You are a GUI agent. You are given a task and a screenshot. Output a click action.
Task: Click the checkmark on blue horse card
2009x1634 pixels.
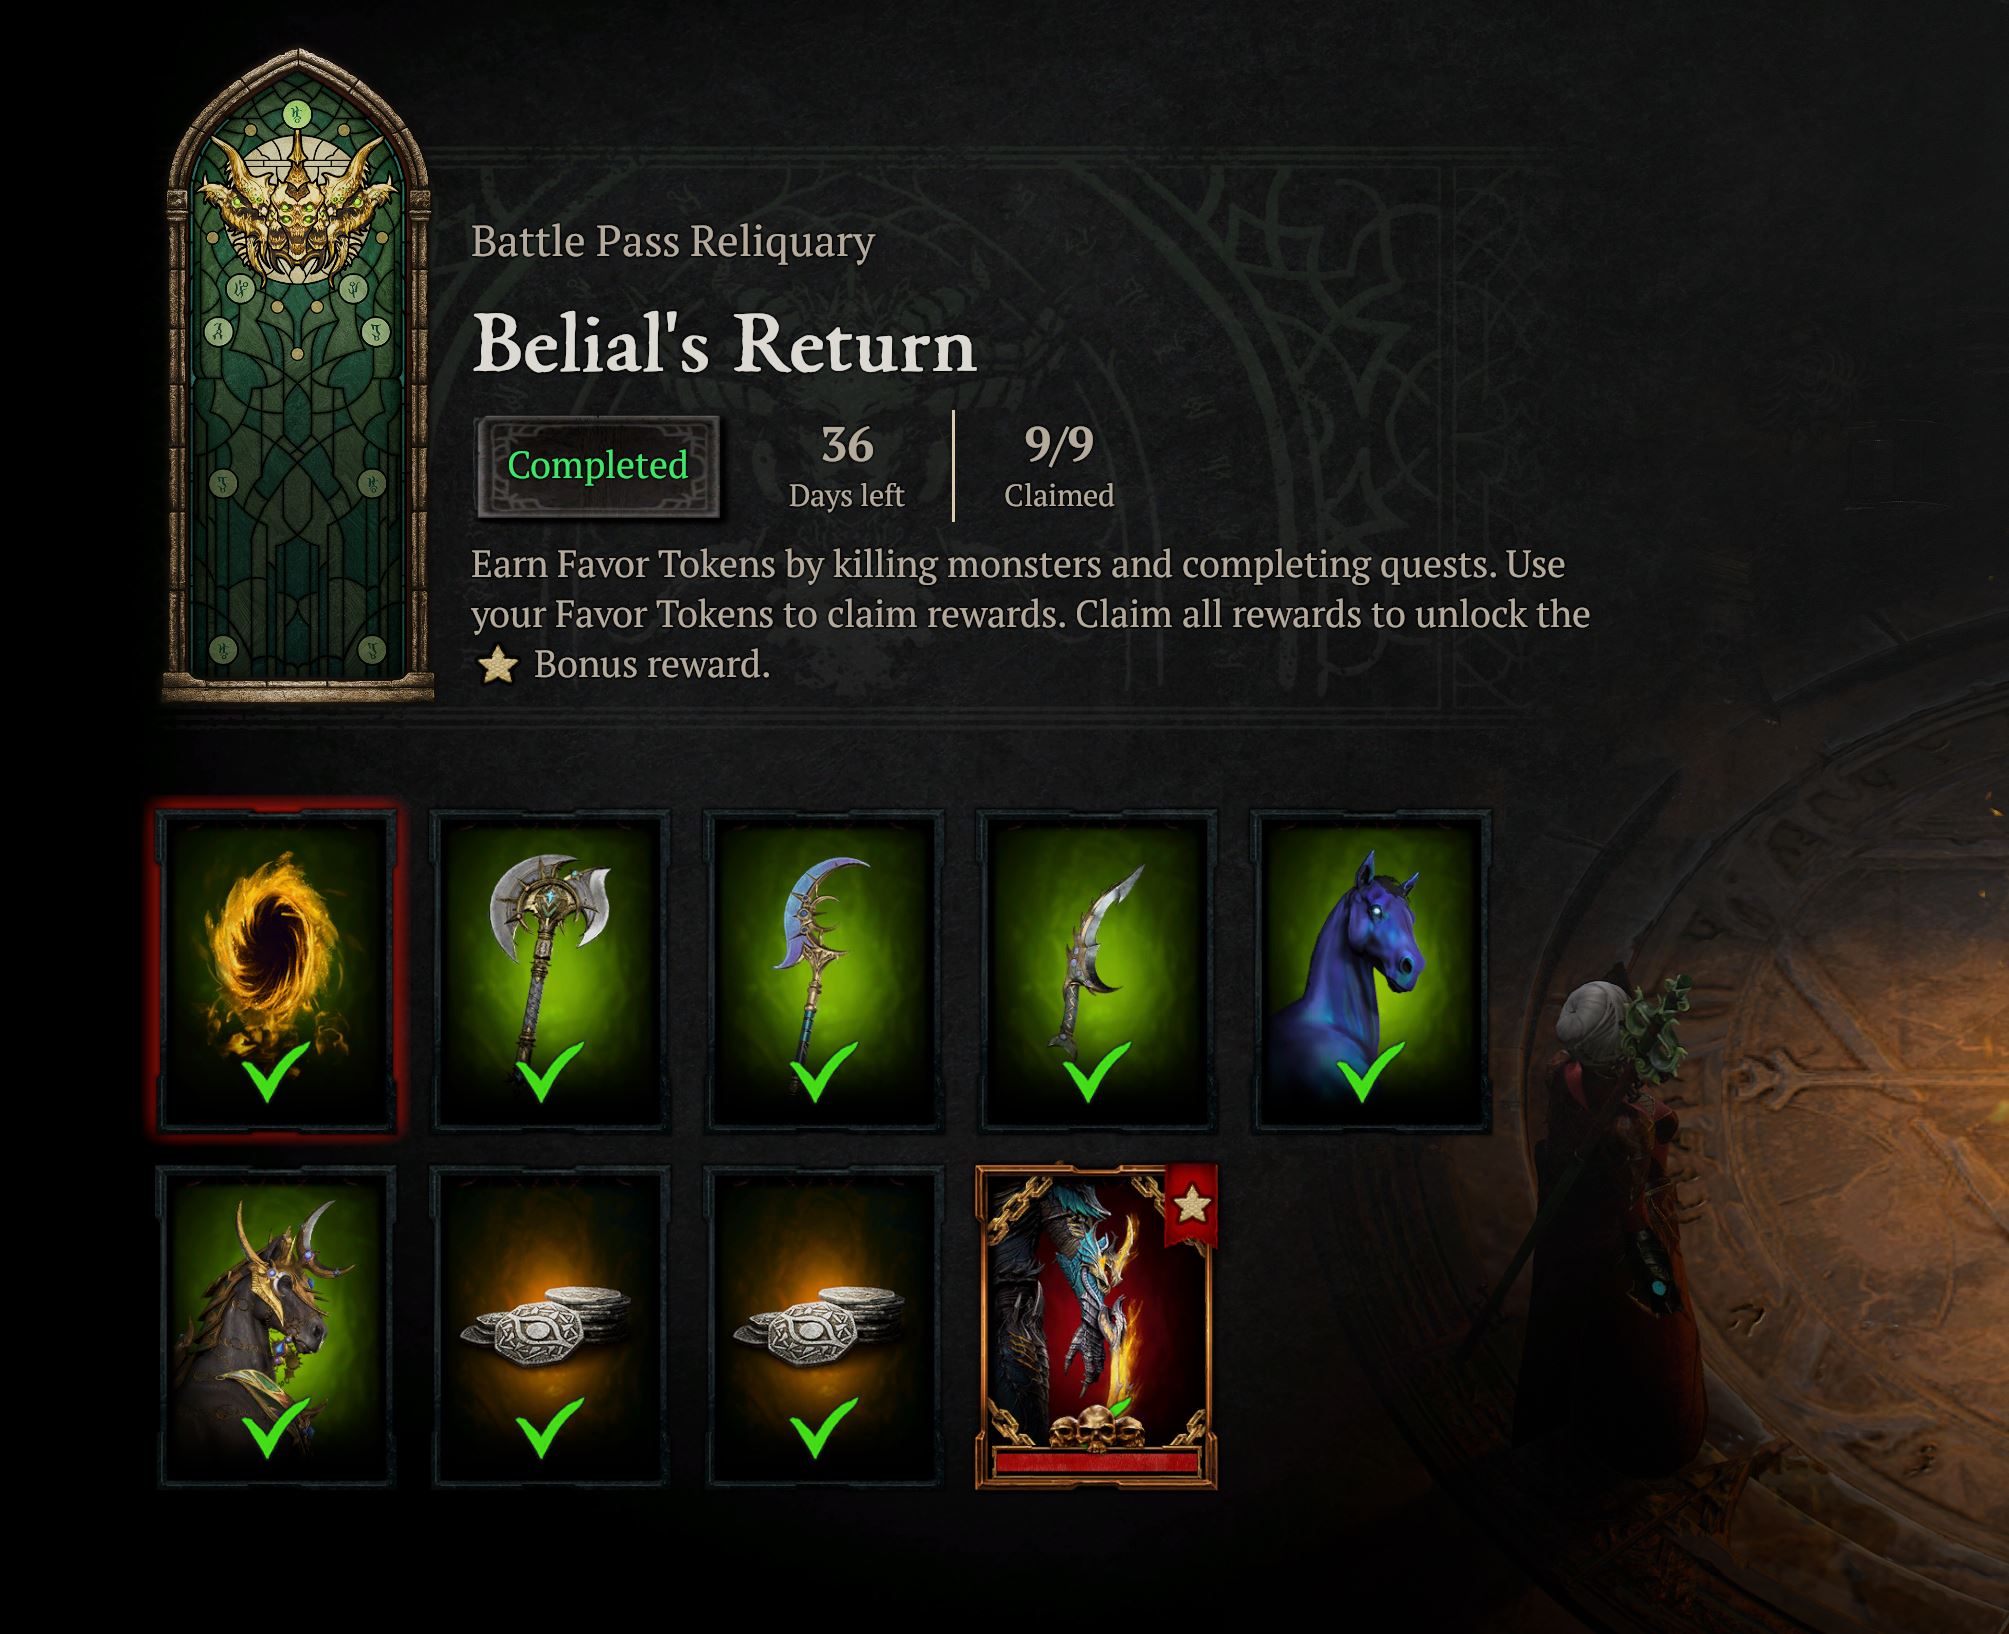click(1371, 1072)
